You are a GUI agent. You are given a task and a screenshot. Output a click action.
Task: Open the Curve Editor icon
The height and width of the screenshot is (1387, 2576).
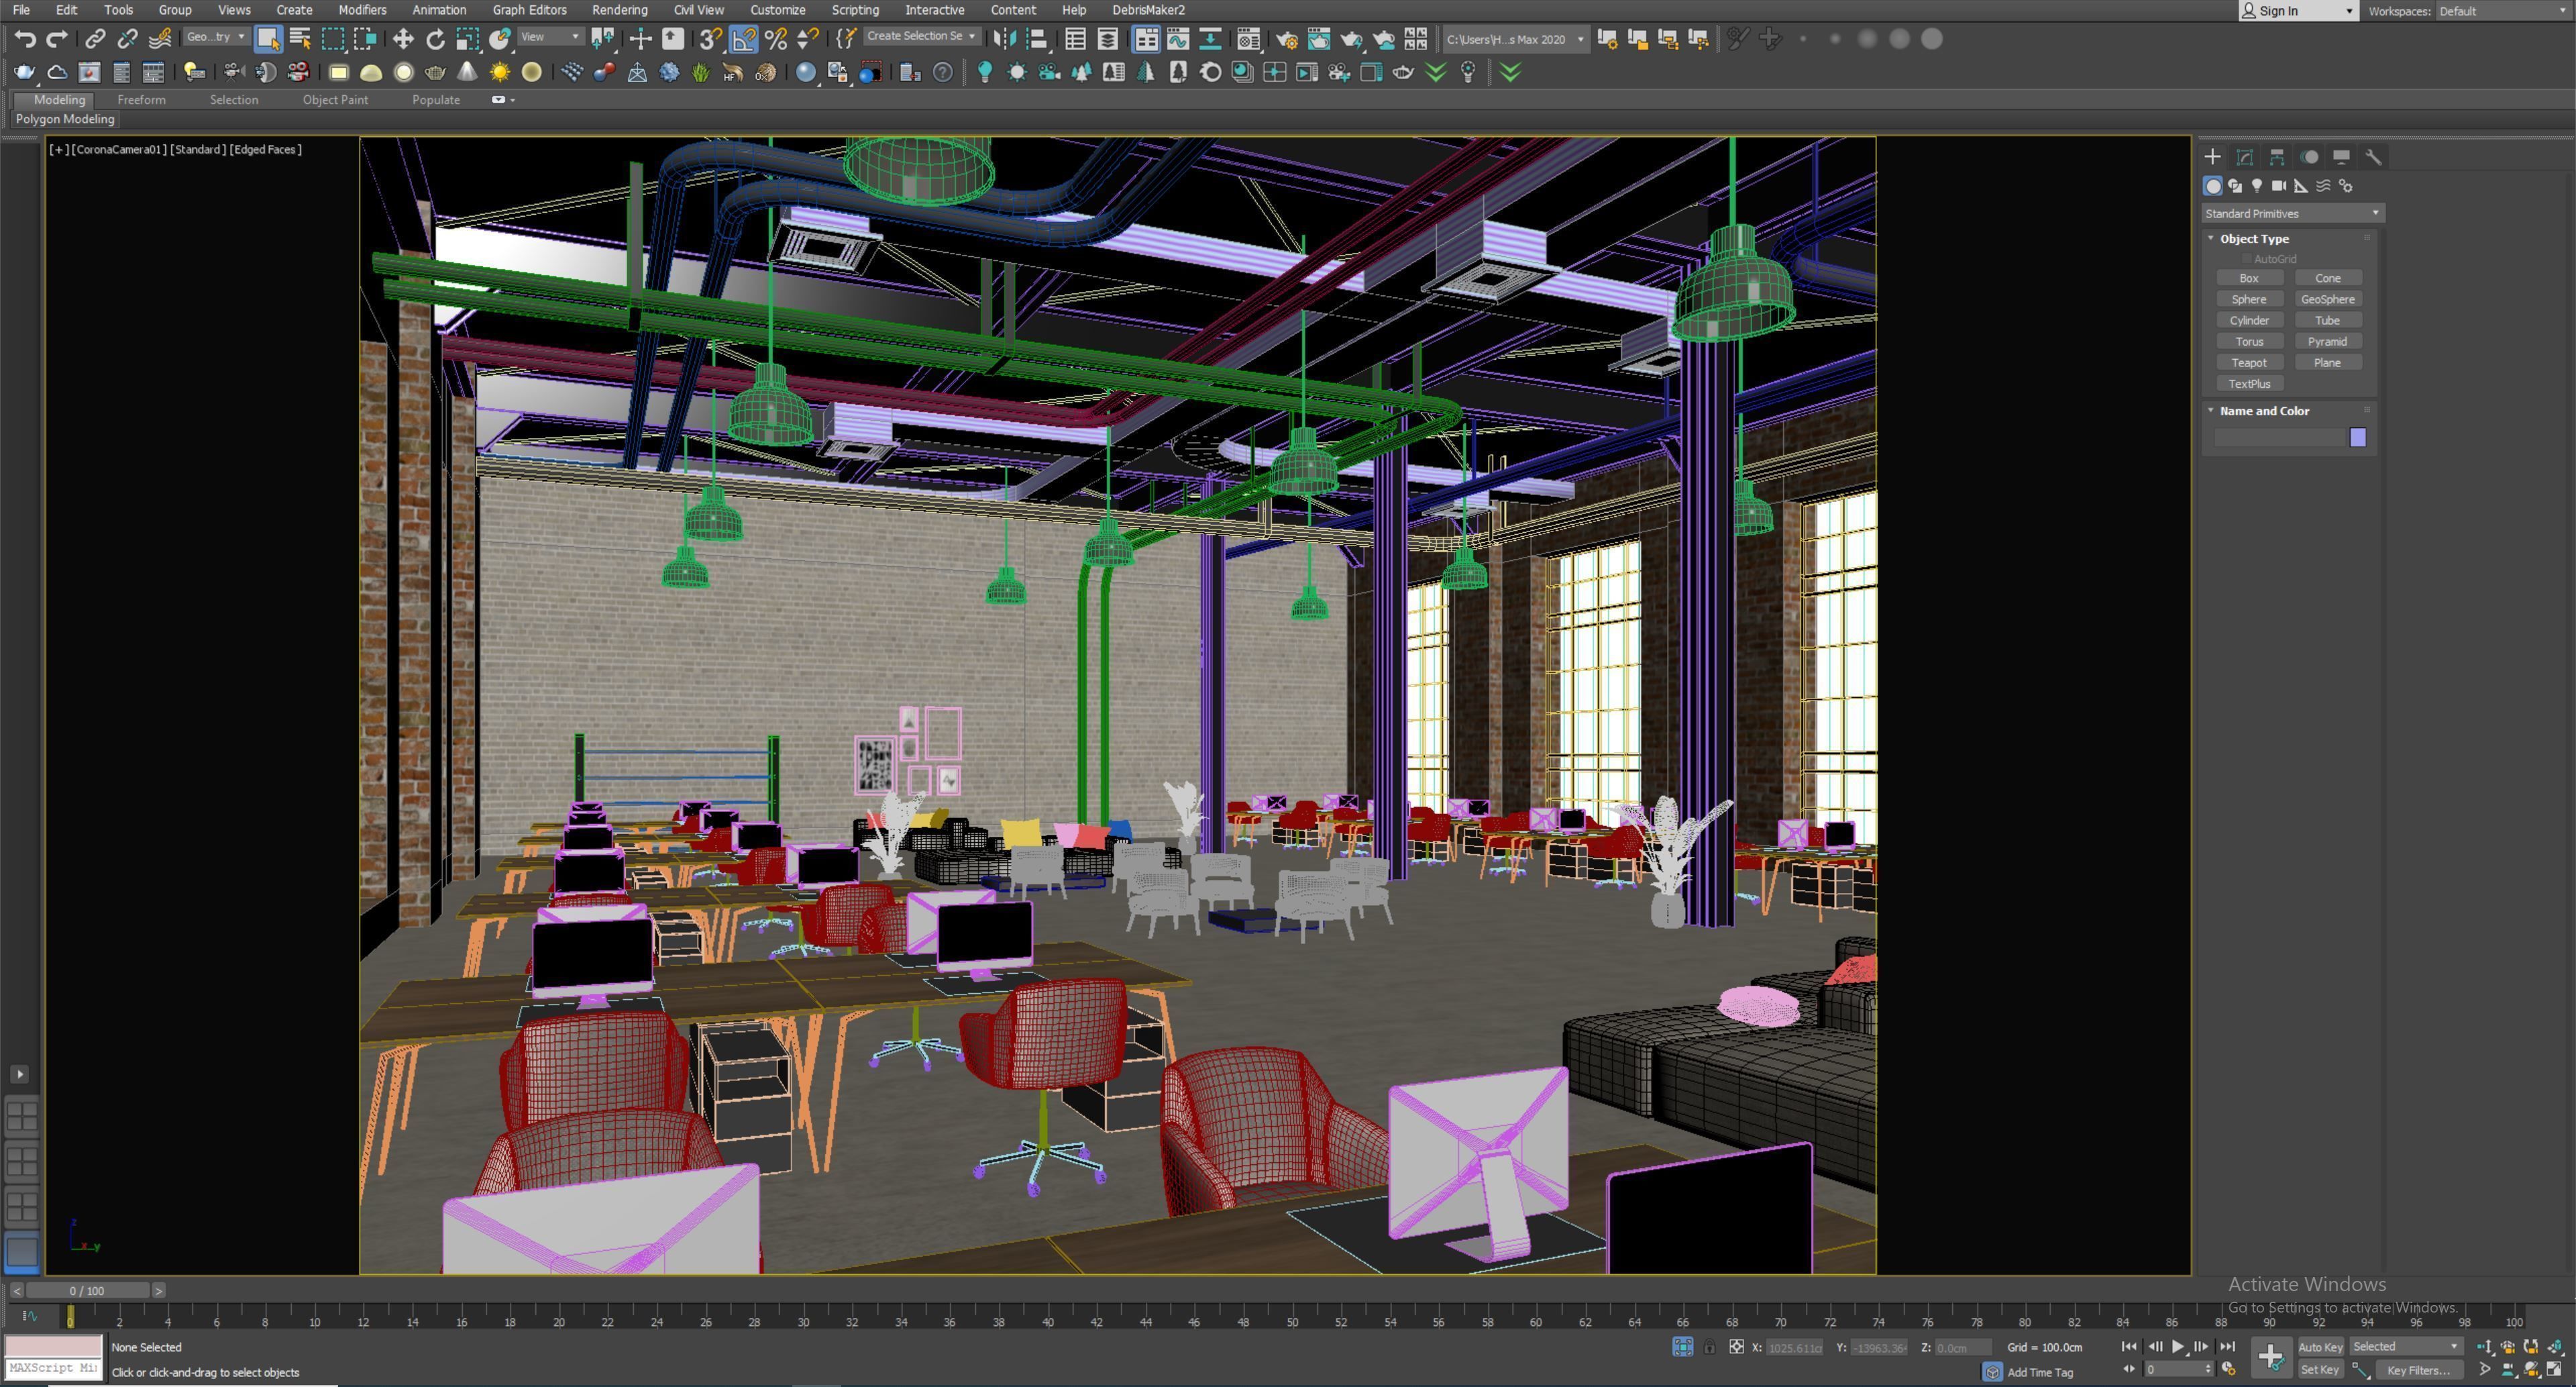tap(1178, 39)
